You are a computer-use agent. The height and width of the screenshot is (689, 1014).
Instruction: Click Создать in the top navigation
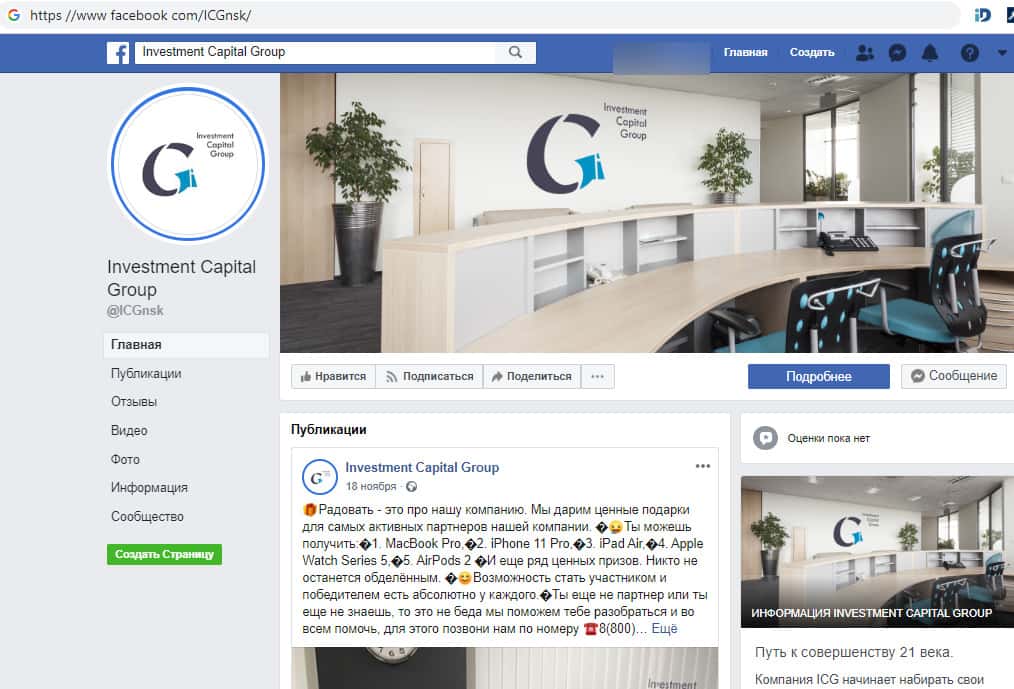(x=812, y=52)
